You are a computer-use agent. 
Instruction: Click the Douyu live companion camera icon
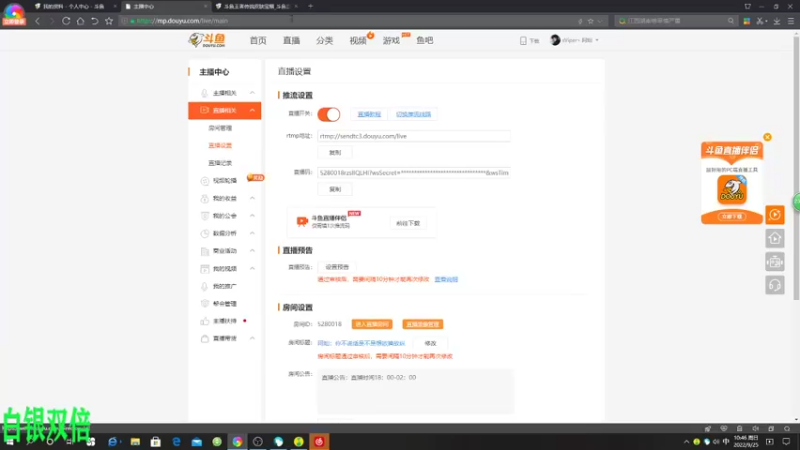click(302, 221)
